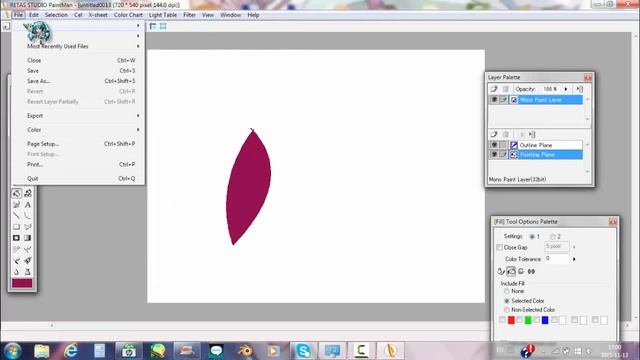Open the Filter menu
Screen dimensions: 640x360
(x=189, y=15)
